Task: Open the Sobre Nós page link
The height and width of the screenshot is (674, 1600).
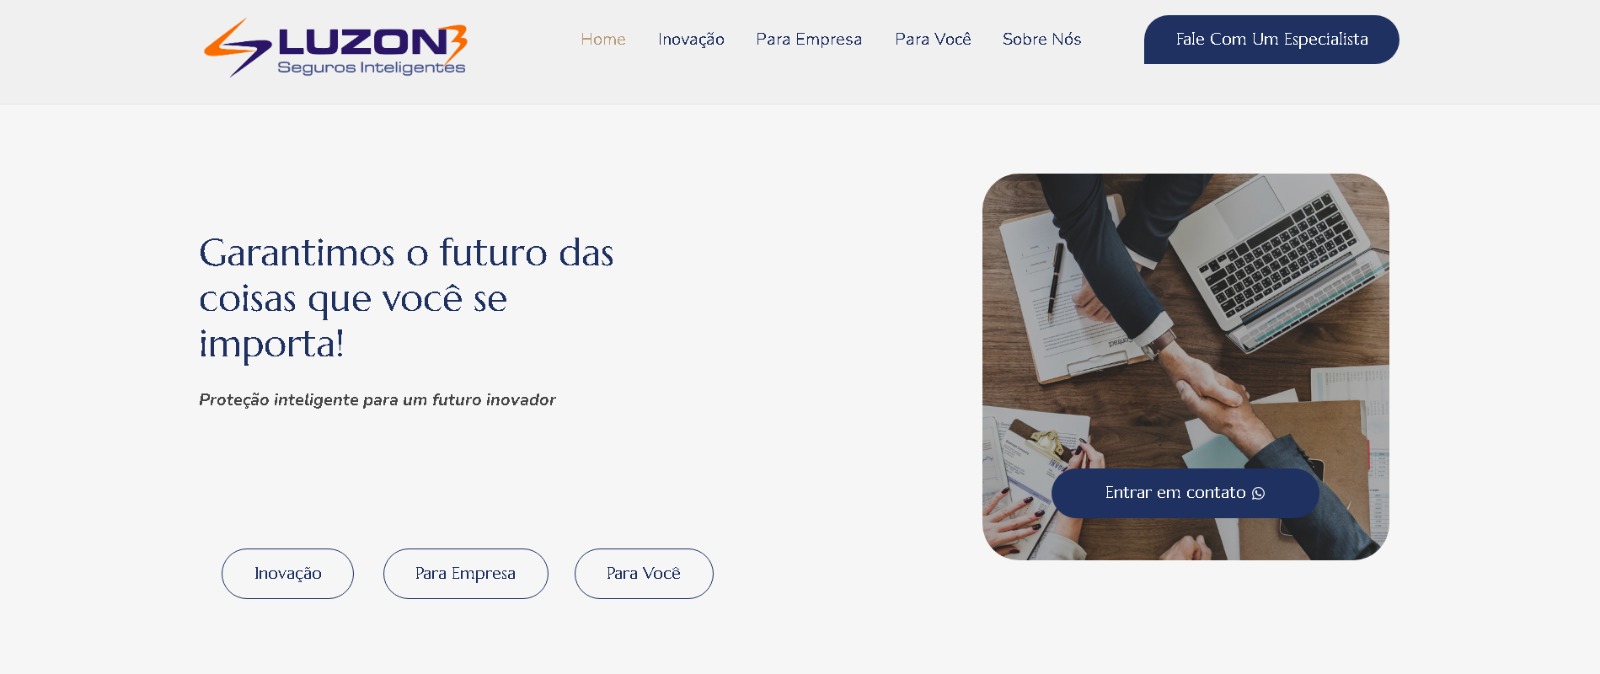Action: click(x=1042, y=39)
